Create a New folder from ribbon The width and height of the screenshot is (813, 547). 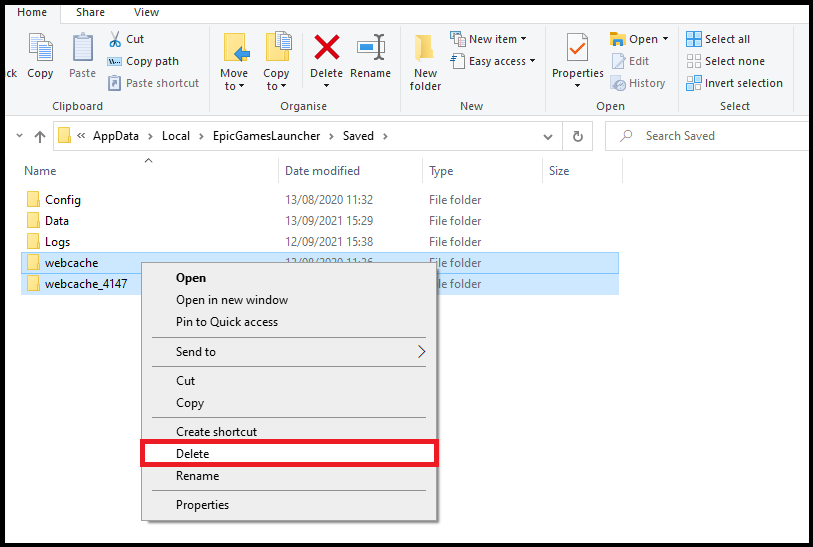[x=425, y=61]
